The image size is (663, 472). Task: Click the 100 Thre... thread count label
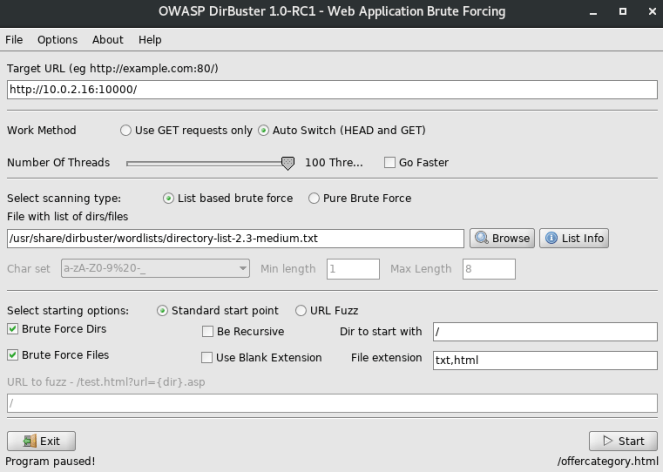(334, 162)
